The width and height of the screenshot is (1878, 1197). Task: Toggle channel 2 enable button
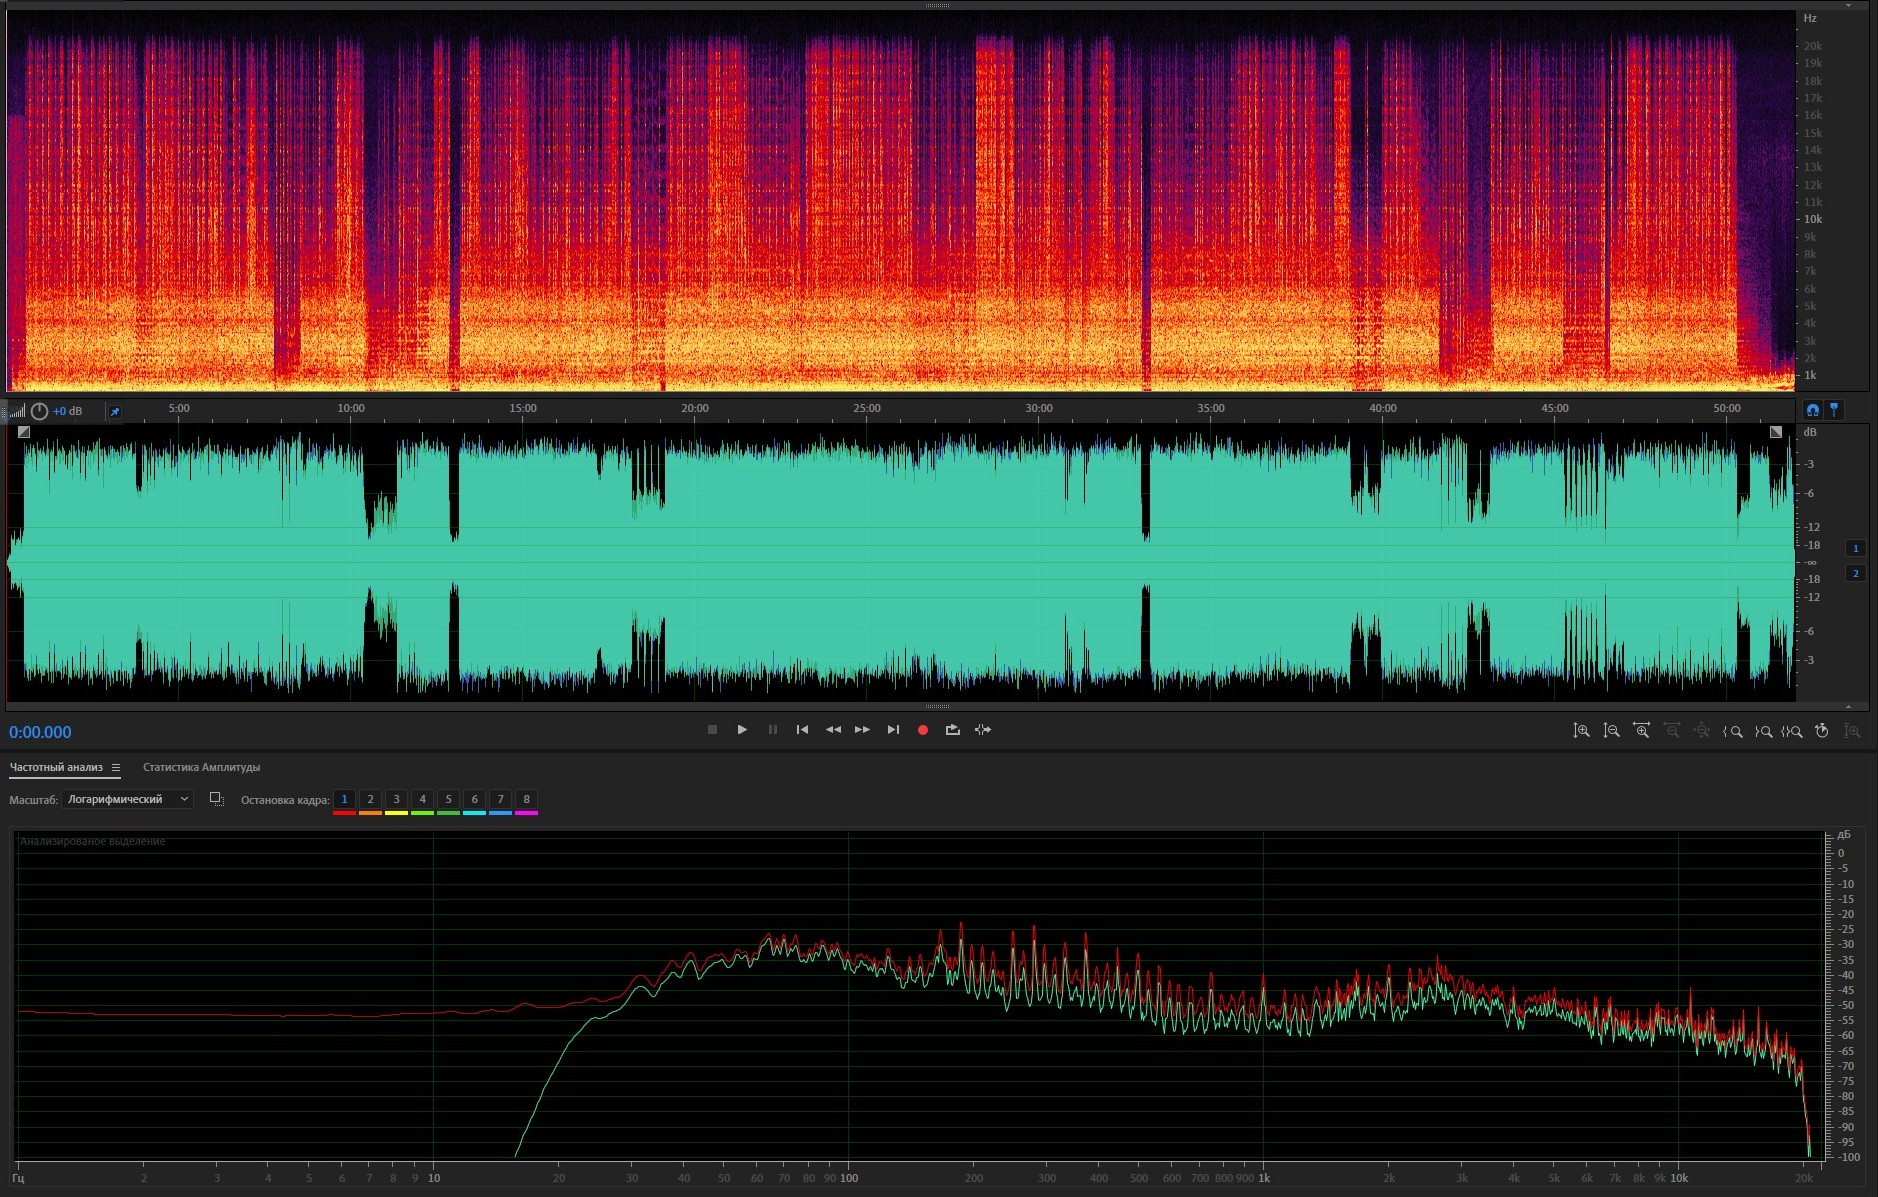[1855, 573]
